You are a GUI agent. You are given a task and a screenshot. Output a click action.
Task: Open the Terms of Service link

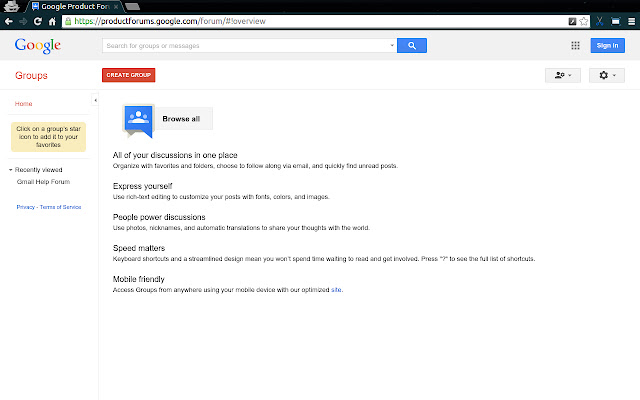point(60,207)
